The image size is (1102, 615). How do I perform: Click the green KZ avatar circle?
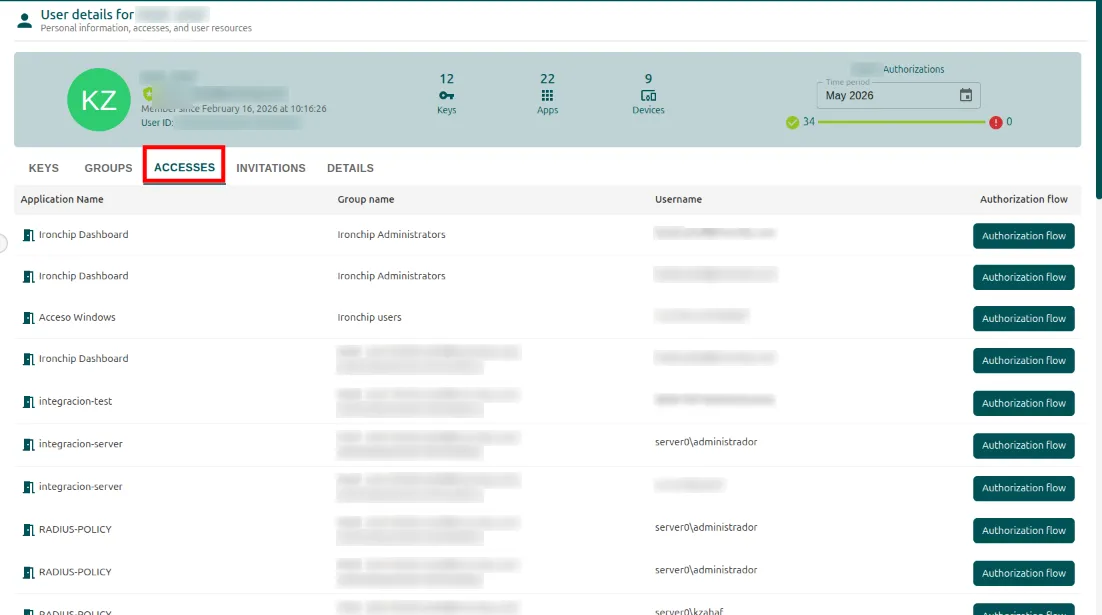pos(99,99)
